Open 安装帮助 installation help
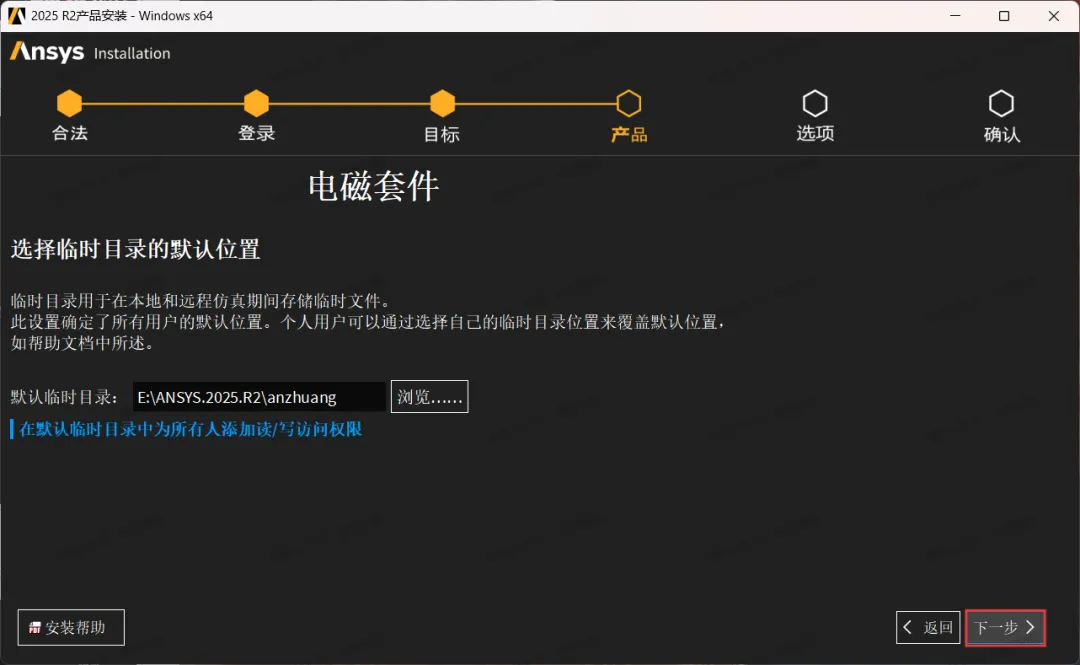Image resolution: width=1080 pixels, height=665 pixels. [71, 627]
